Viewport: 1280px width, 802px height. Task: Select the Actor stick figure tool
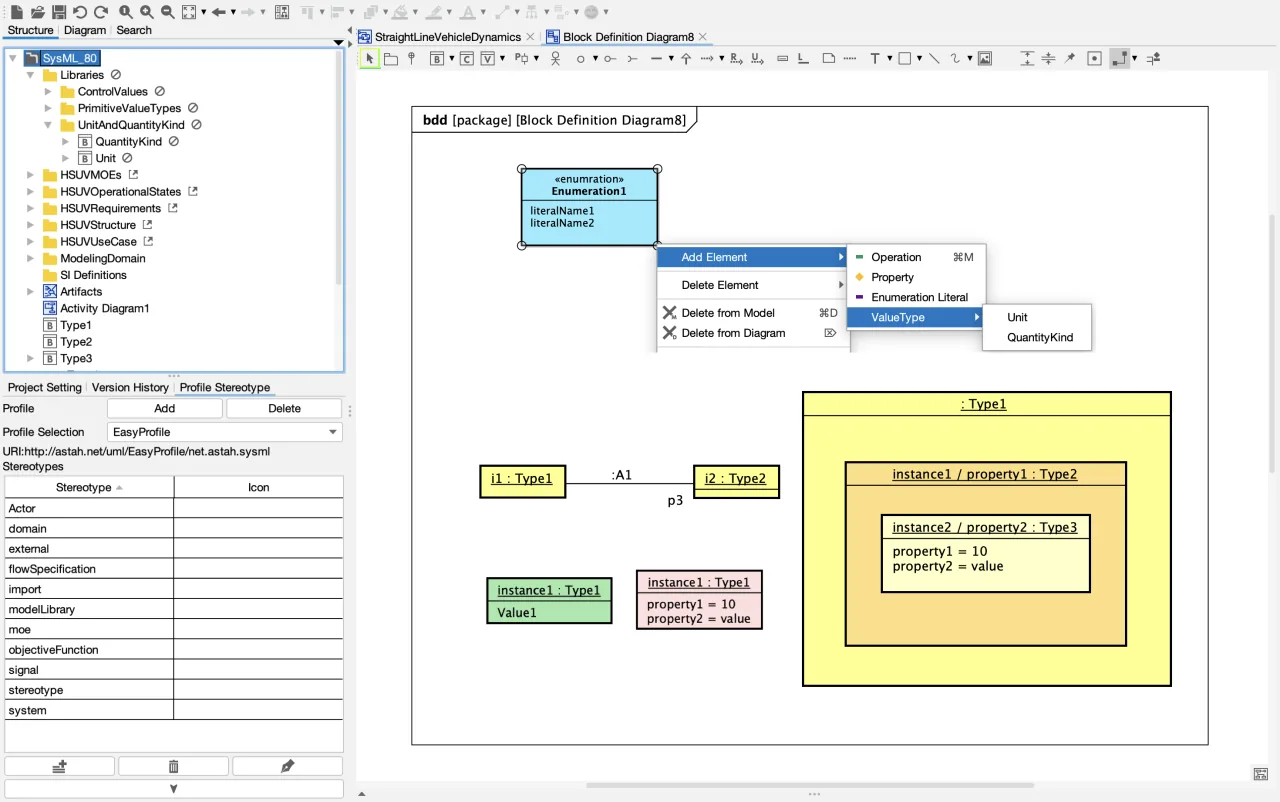[556, 59]
